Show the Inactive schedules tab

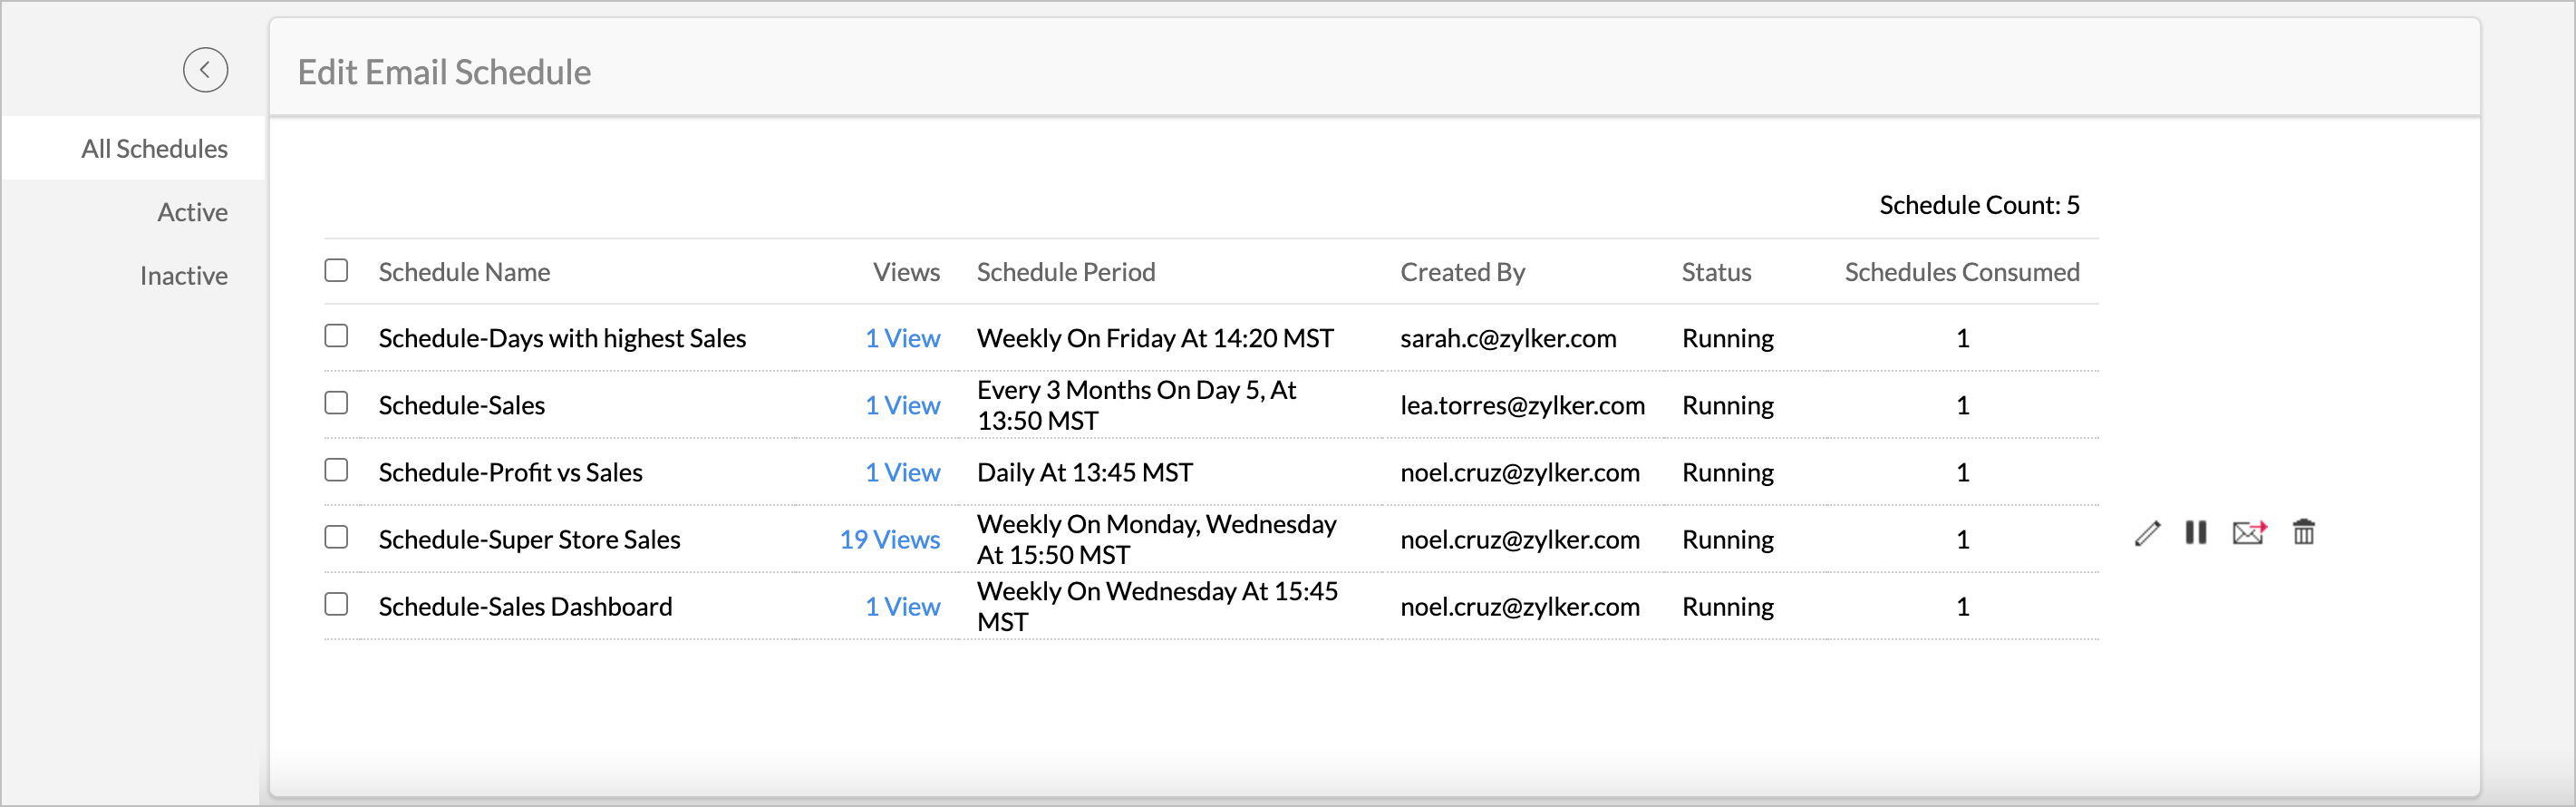point(184,276)
